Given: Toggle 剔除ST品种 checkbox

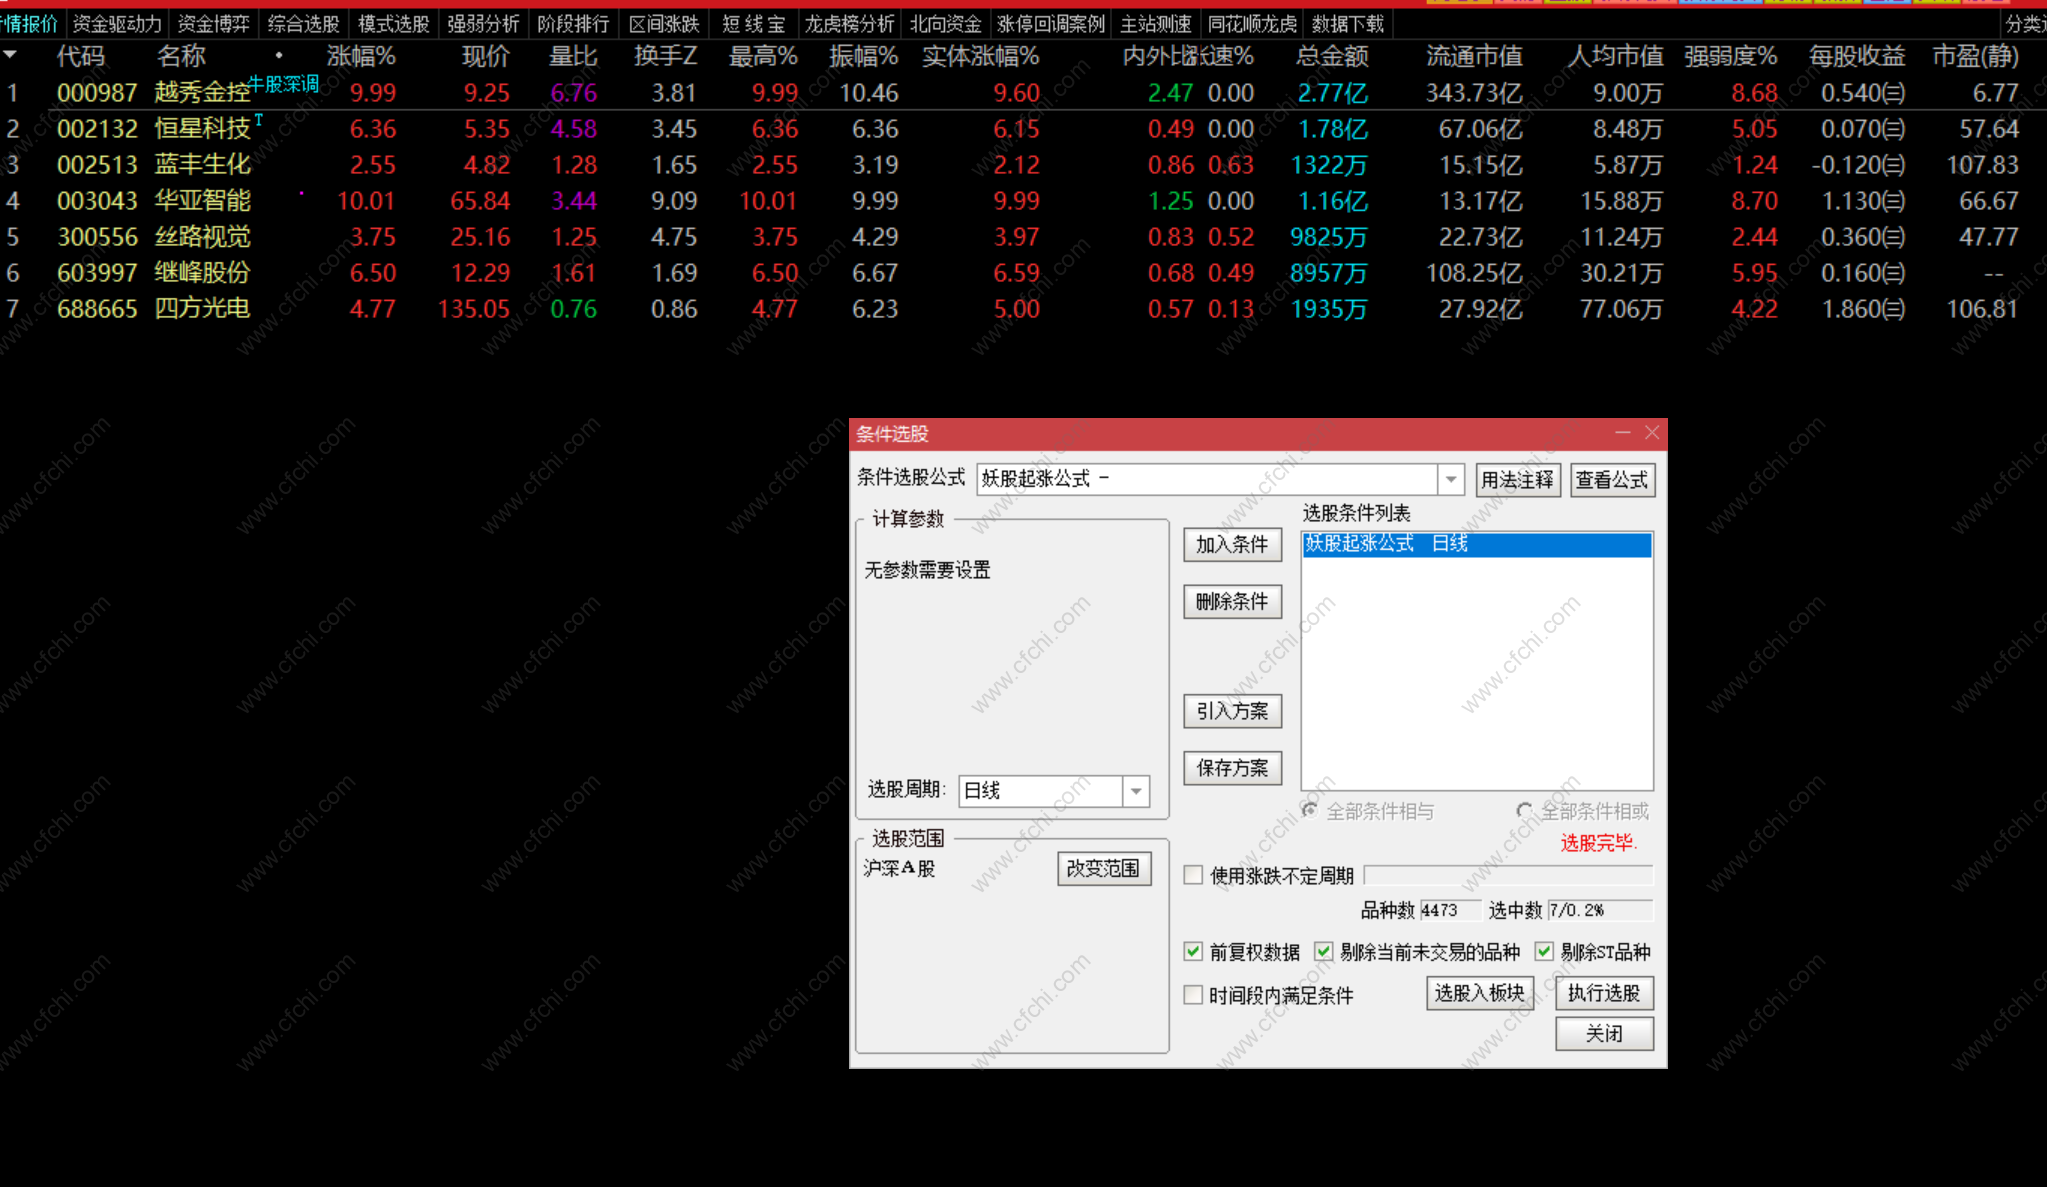Looking at the screenshot, I should (x=1544, y=951).
